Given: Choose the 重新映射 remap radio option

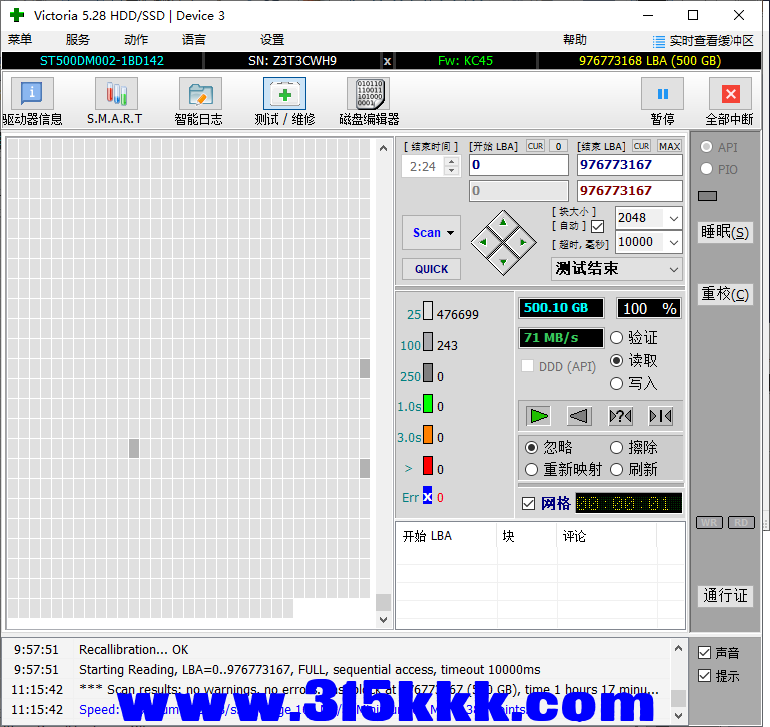Looking at the screenshot, I should point(533,469).
